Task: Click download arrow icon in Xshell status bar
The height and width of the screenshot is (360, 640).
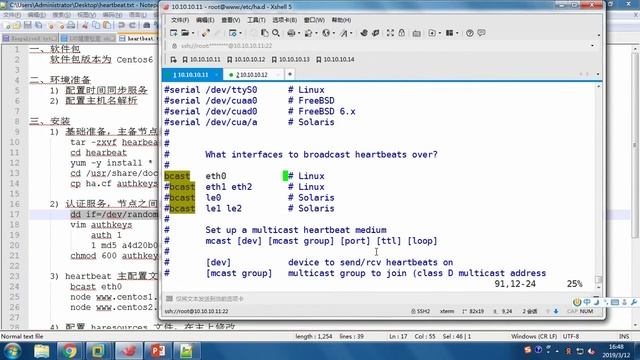Action: coord(556,311)
